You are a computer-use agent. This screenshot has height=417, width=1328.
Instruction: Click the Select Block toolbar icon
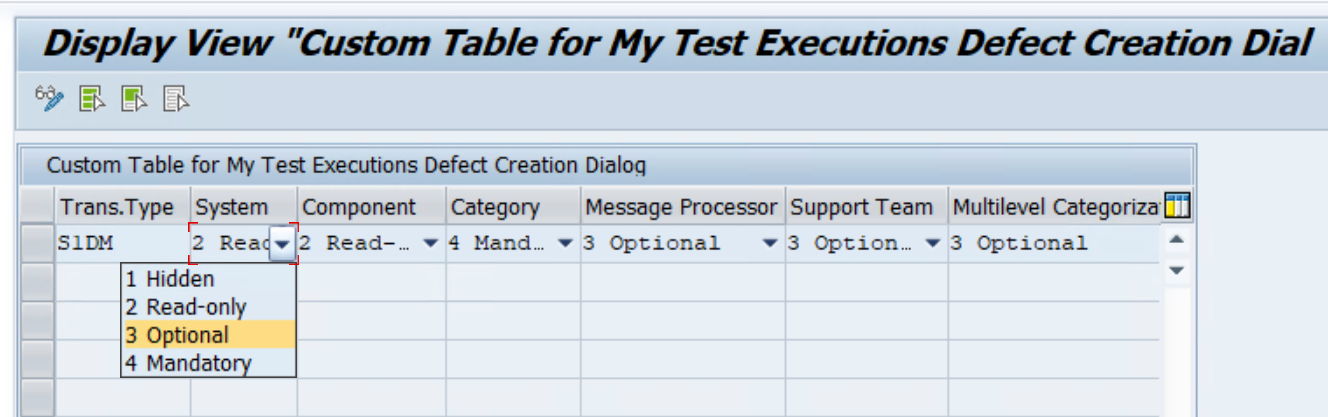coord(134,98)
